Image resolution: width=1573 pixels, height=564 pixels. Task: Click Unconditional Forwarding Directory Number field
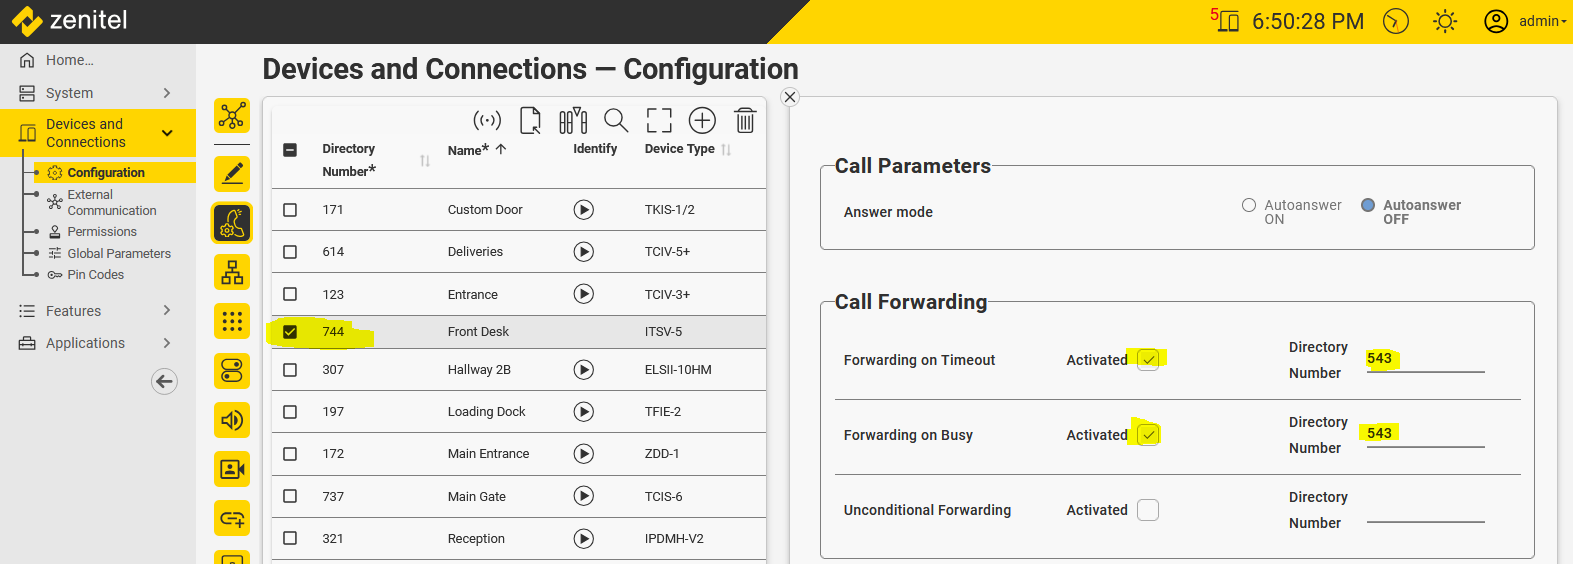pyautogui.click(x=1425, y=512)
